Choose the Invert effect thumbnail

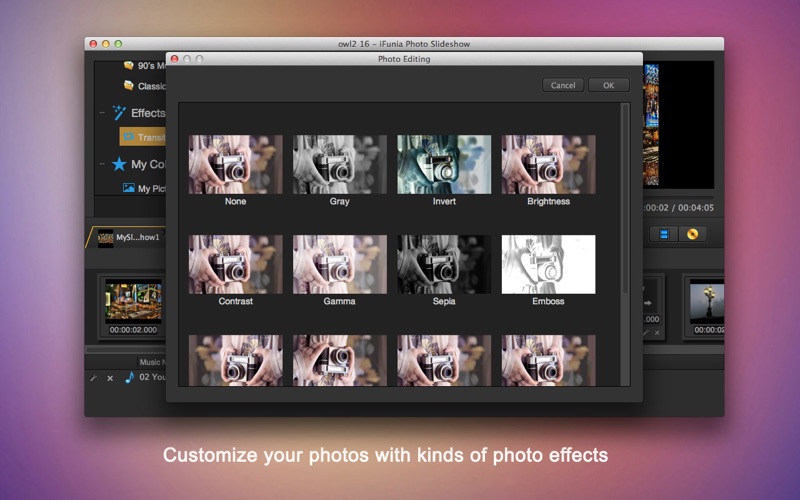point(444,165)
